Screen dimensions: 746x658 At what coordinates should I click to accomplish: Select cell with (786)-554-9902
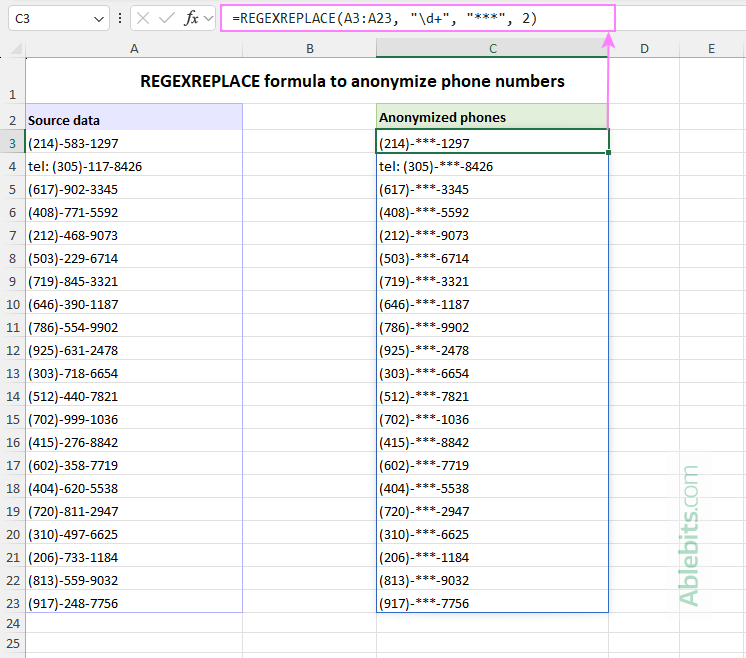(134, 325)
